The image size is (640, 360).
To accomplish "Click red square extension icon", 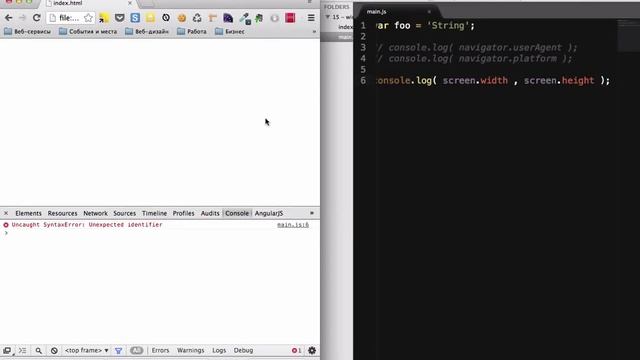I will click(x=290, y=18).
